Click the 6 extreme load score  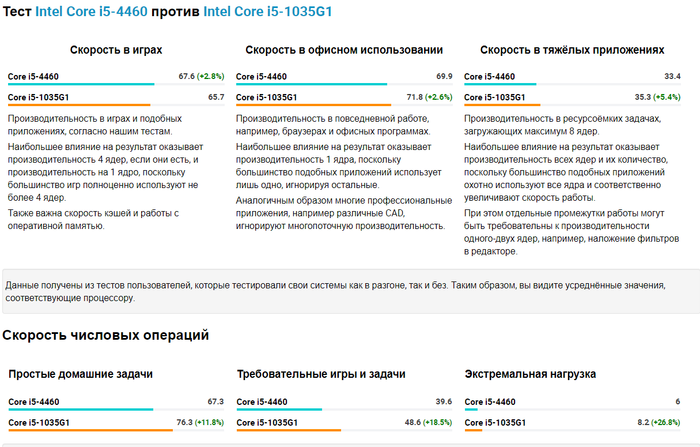tap(678, 401)
